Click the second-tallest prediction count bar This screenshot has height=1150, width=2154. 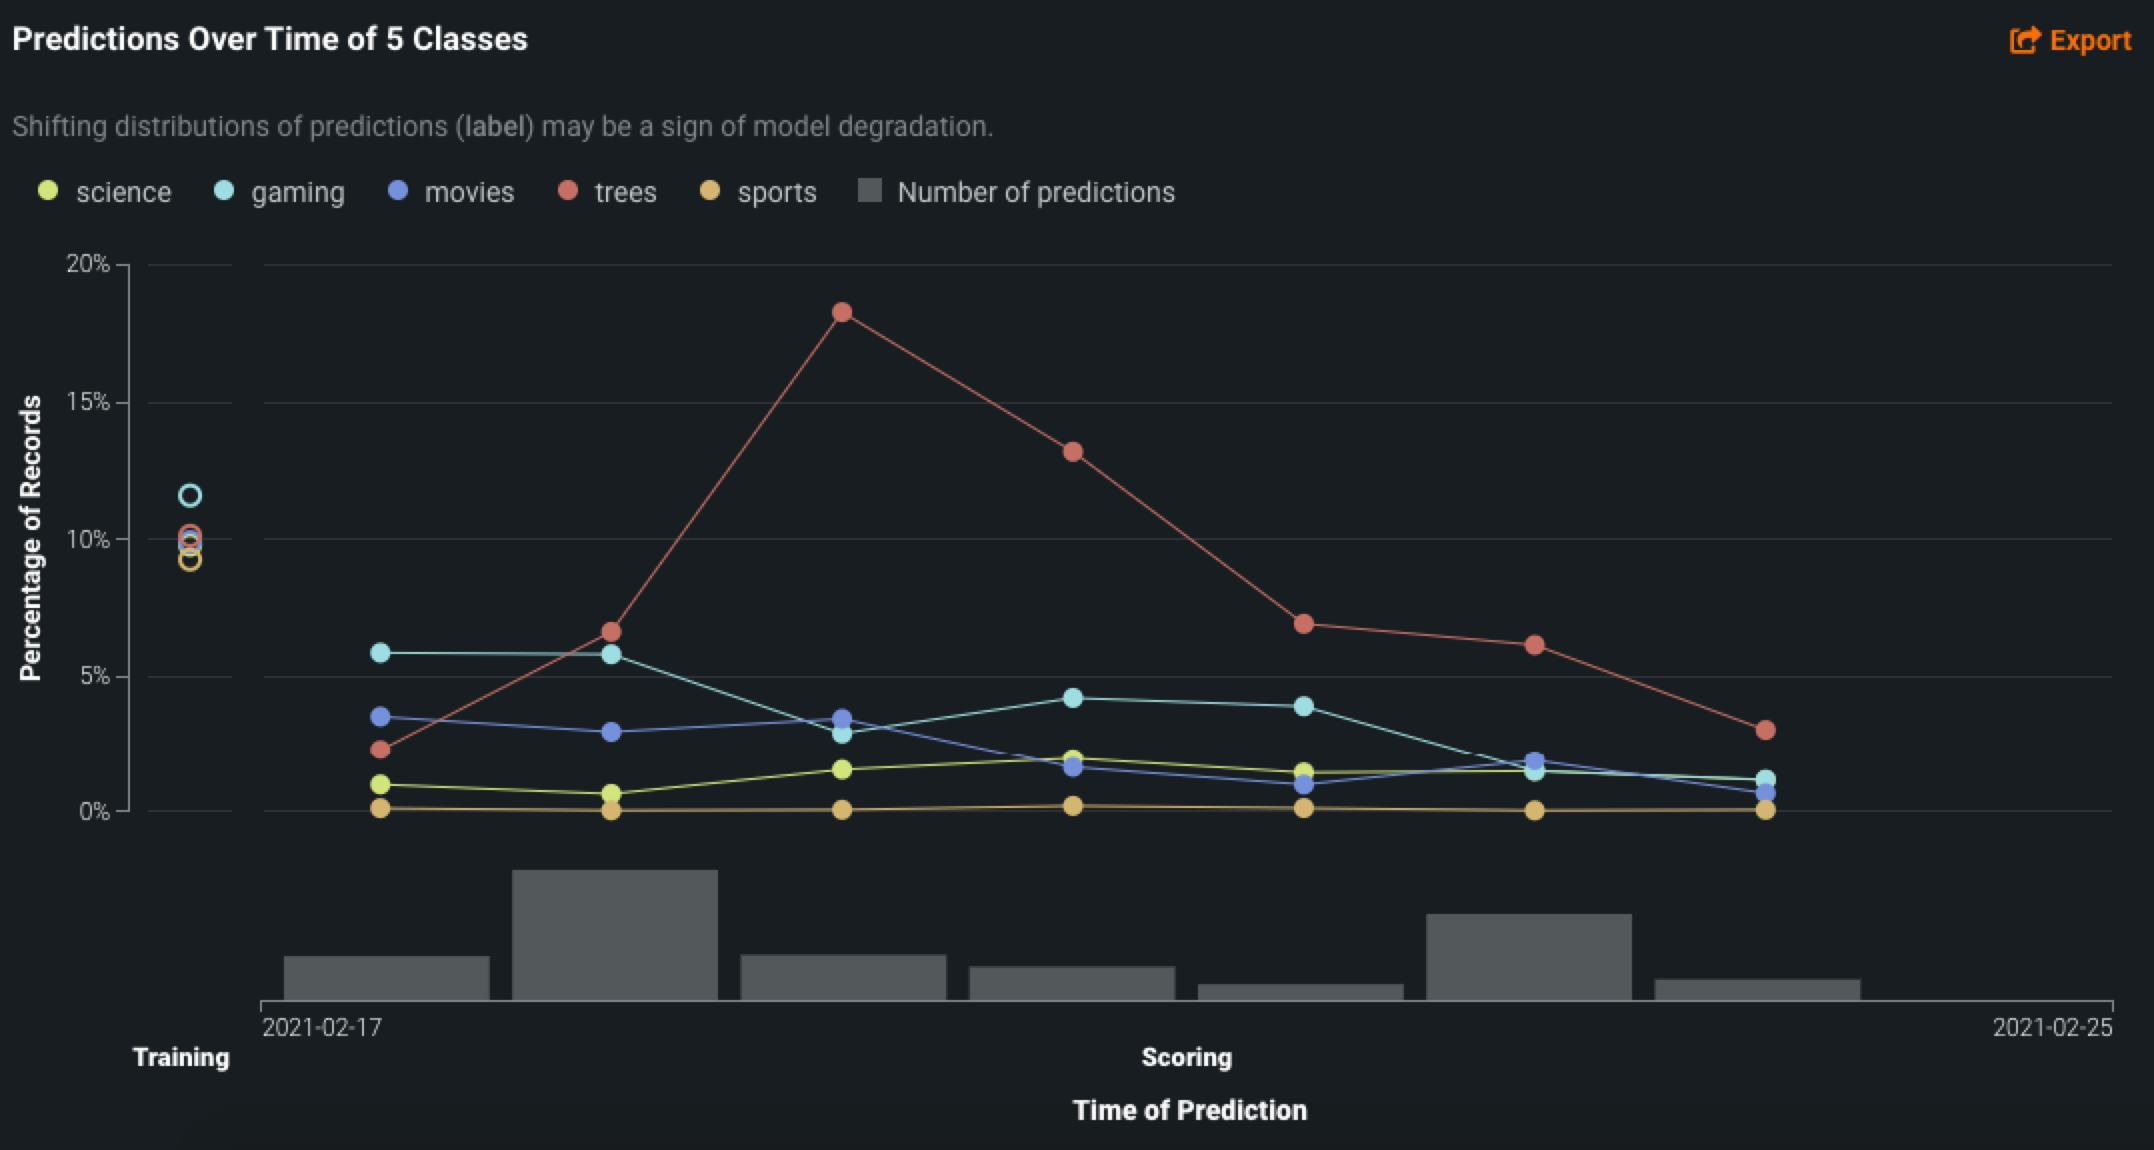1528,956
